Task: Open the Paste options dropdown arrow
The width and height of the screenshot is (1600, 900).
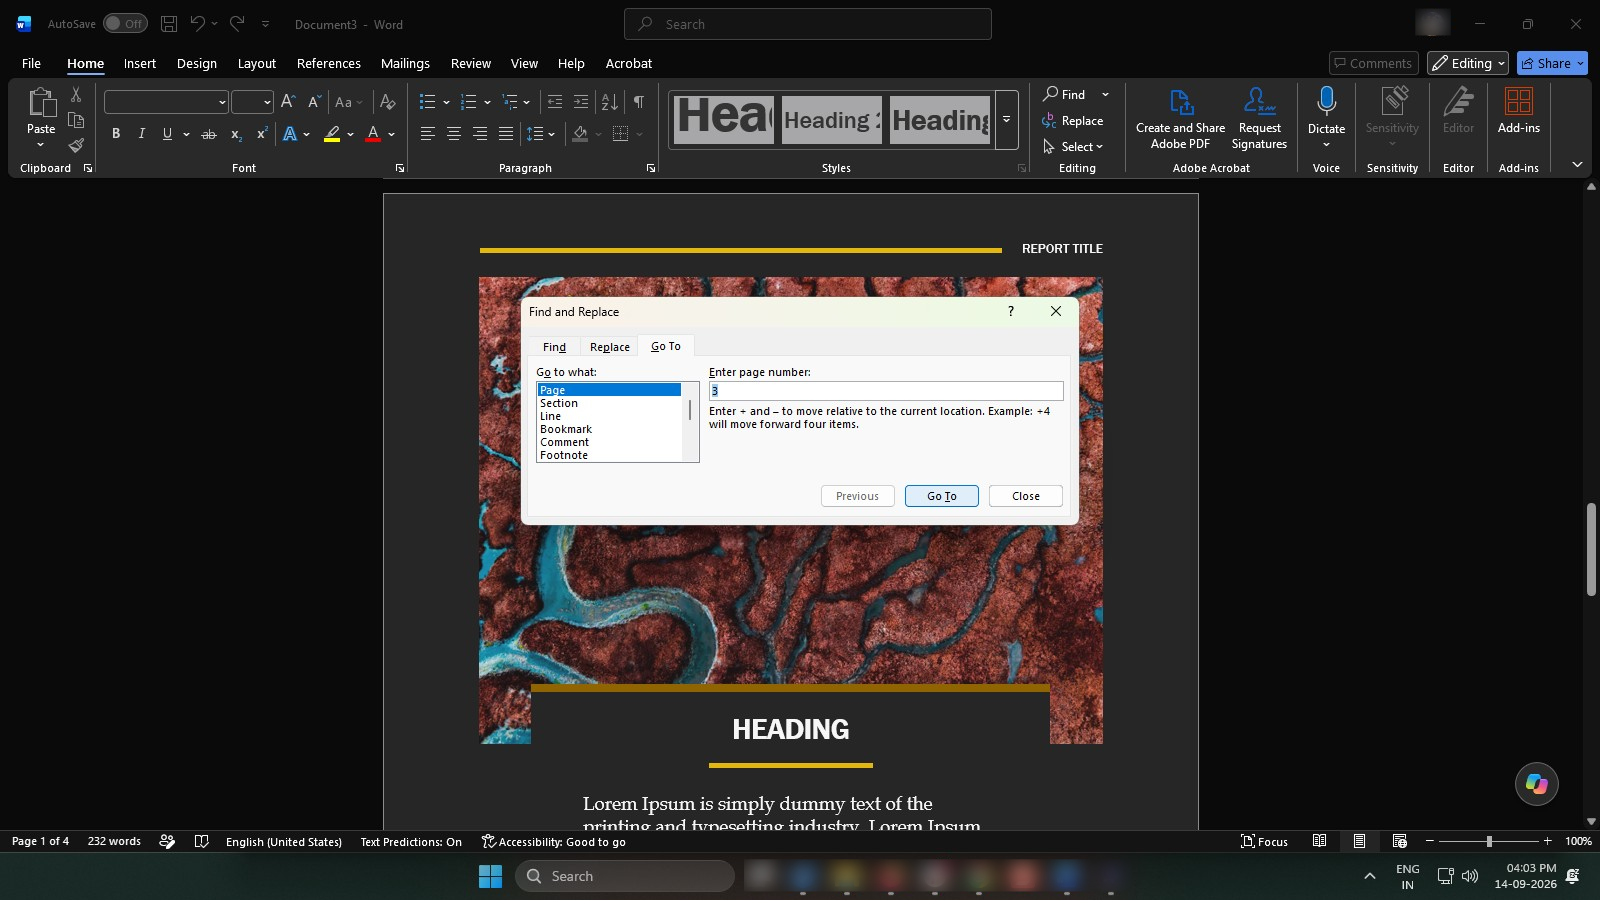Action: 41,145
